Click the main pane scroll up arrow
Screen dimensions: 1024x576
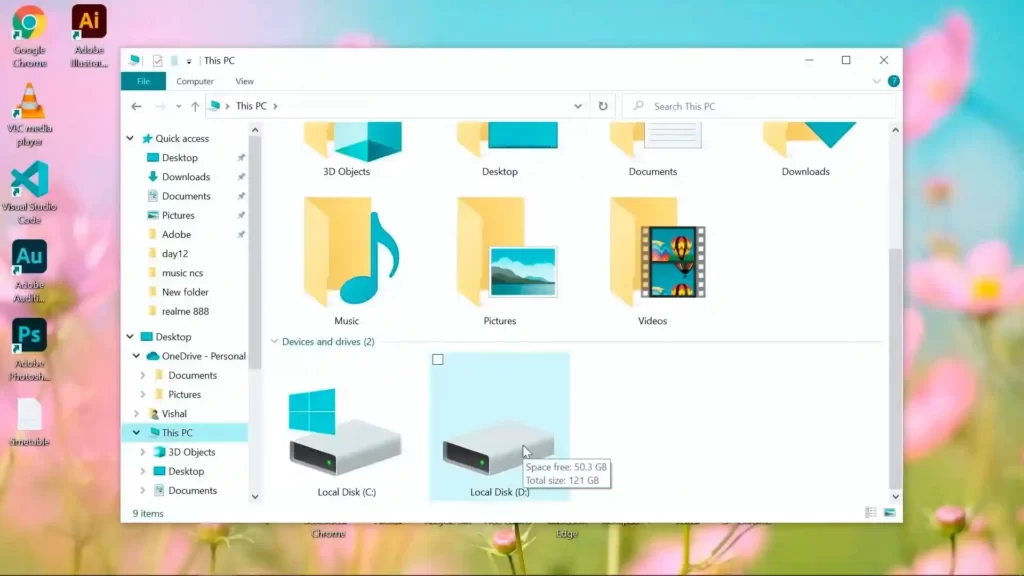pyautogui.click(x=895, y=130)
